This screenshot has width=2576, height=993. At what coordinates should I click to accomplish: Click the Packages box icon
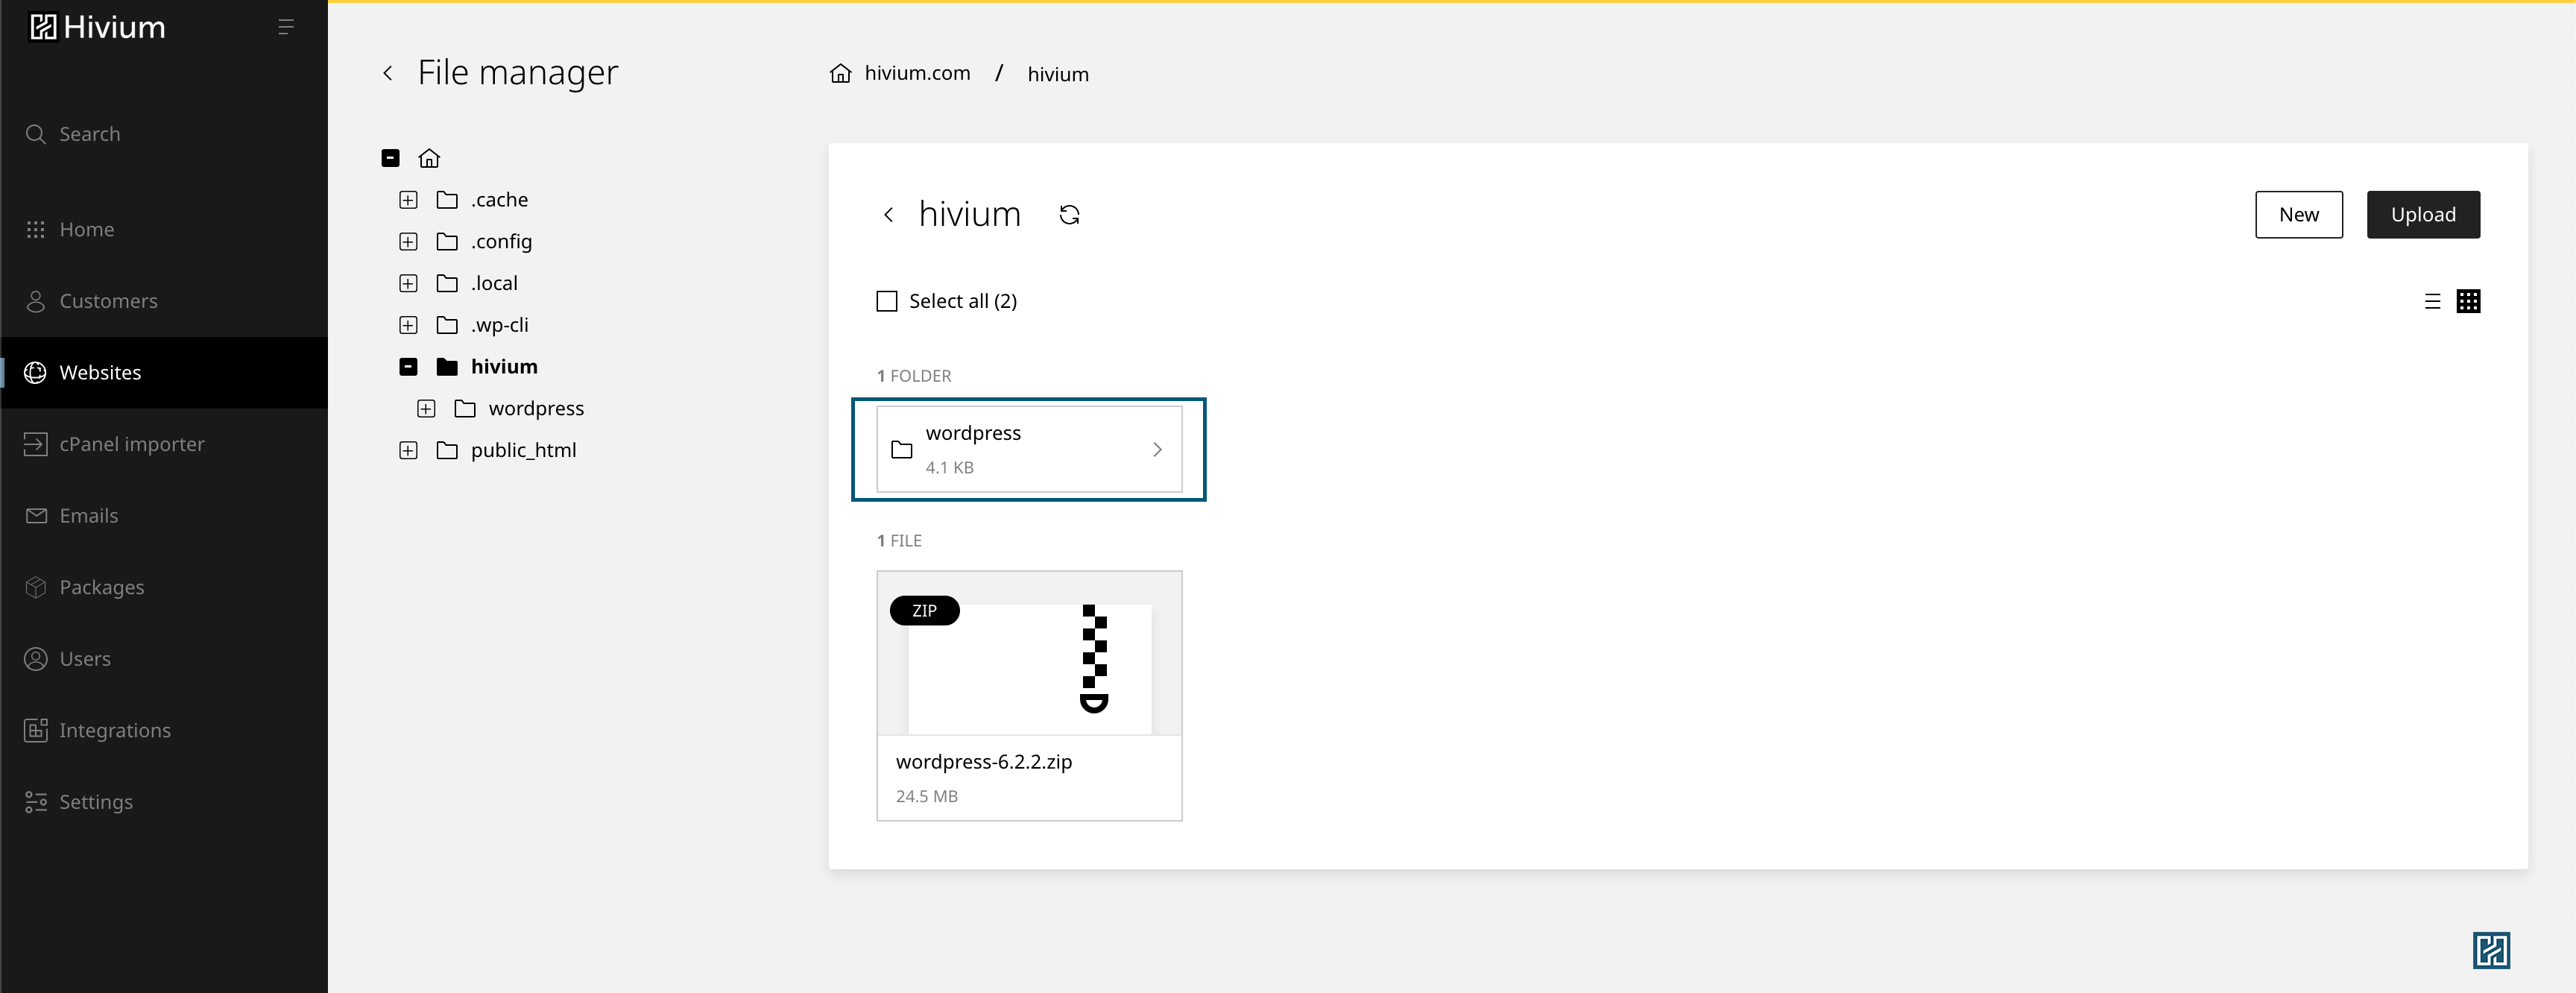click(x=36, y=587)
